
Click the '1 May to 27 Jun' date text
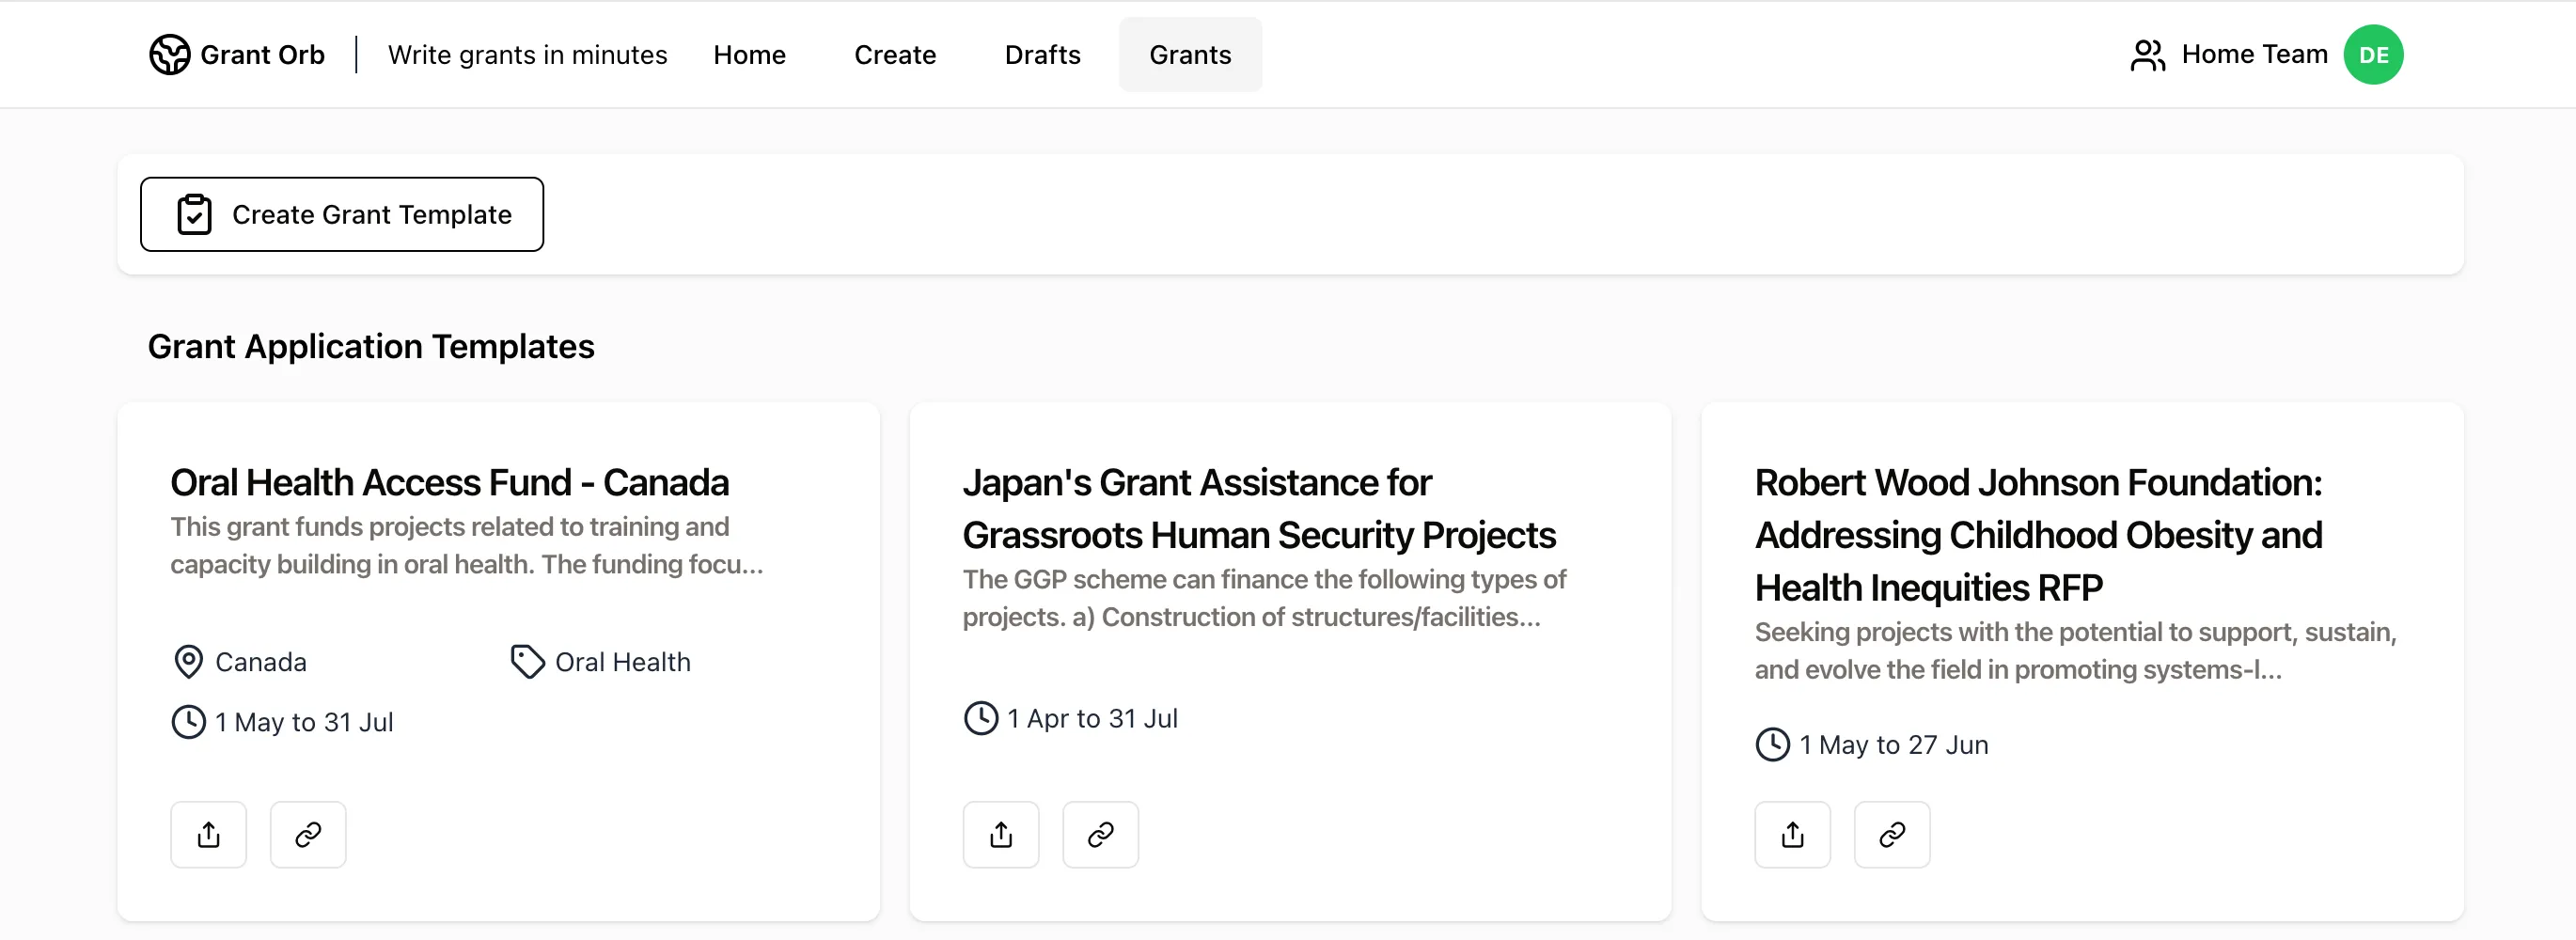[1894, 745]
